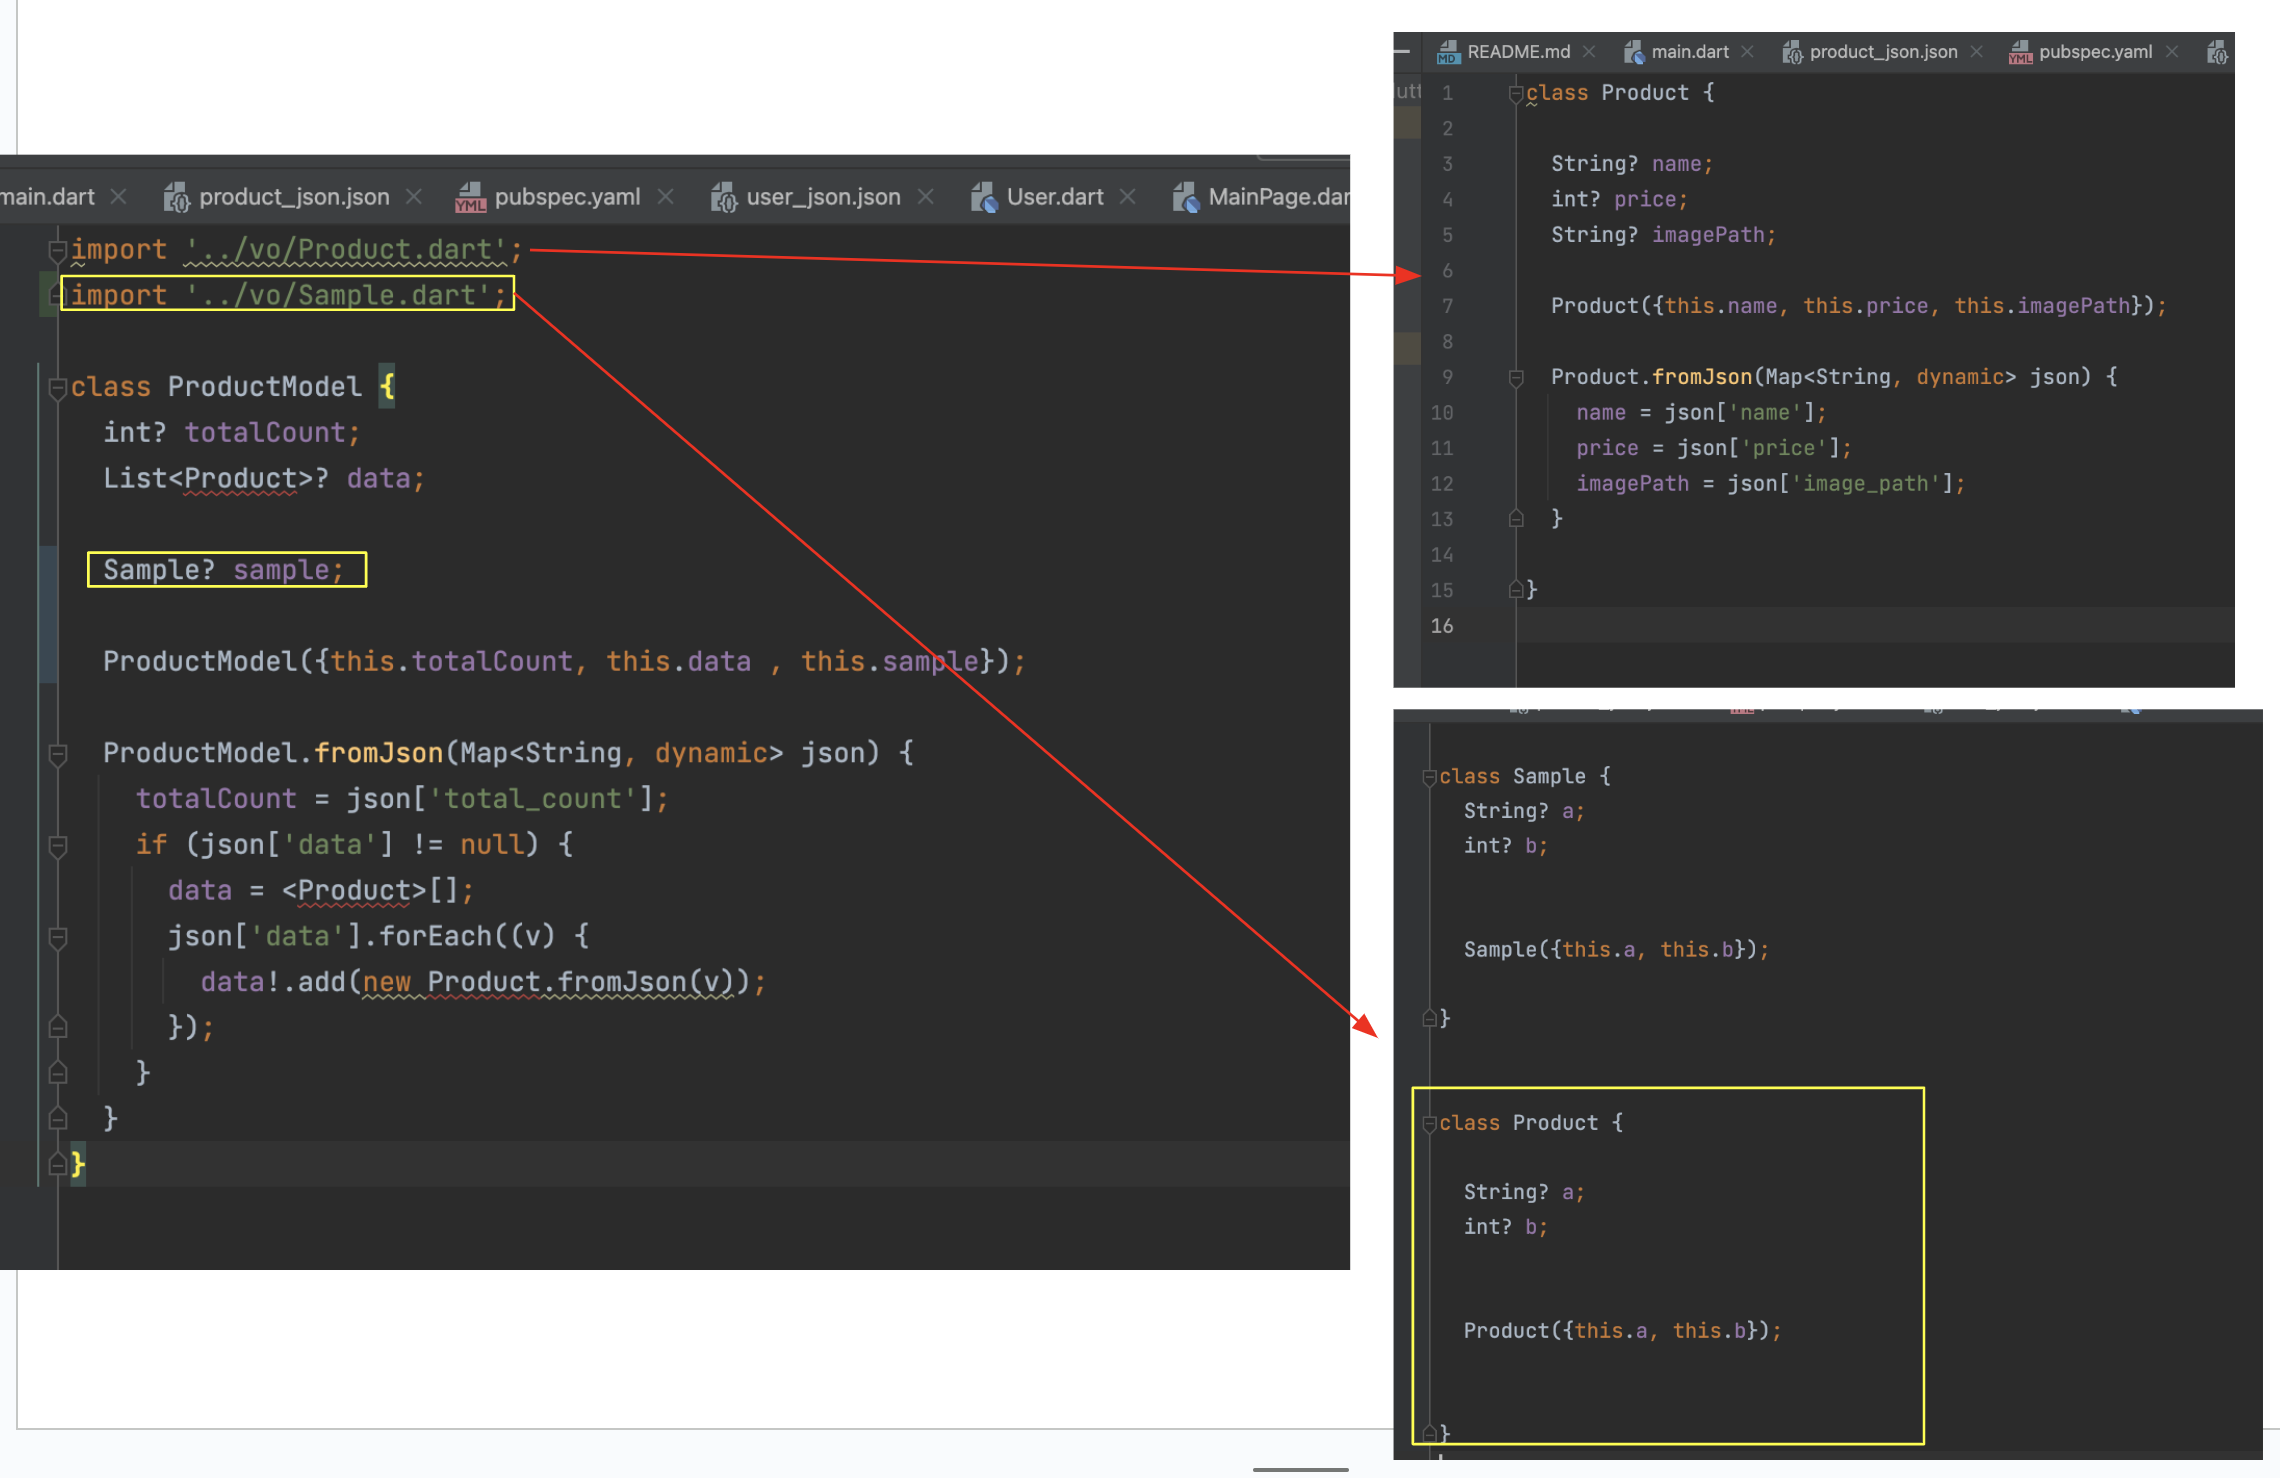
Task: Close the README.md tab
Action: (1589, 52)
